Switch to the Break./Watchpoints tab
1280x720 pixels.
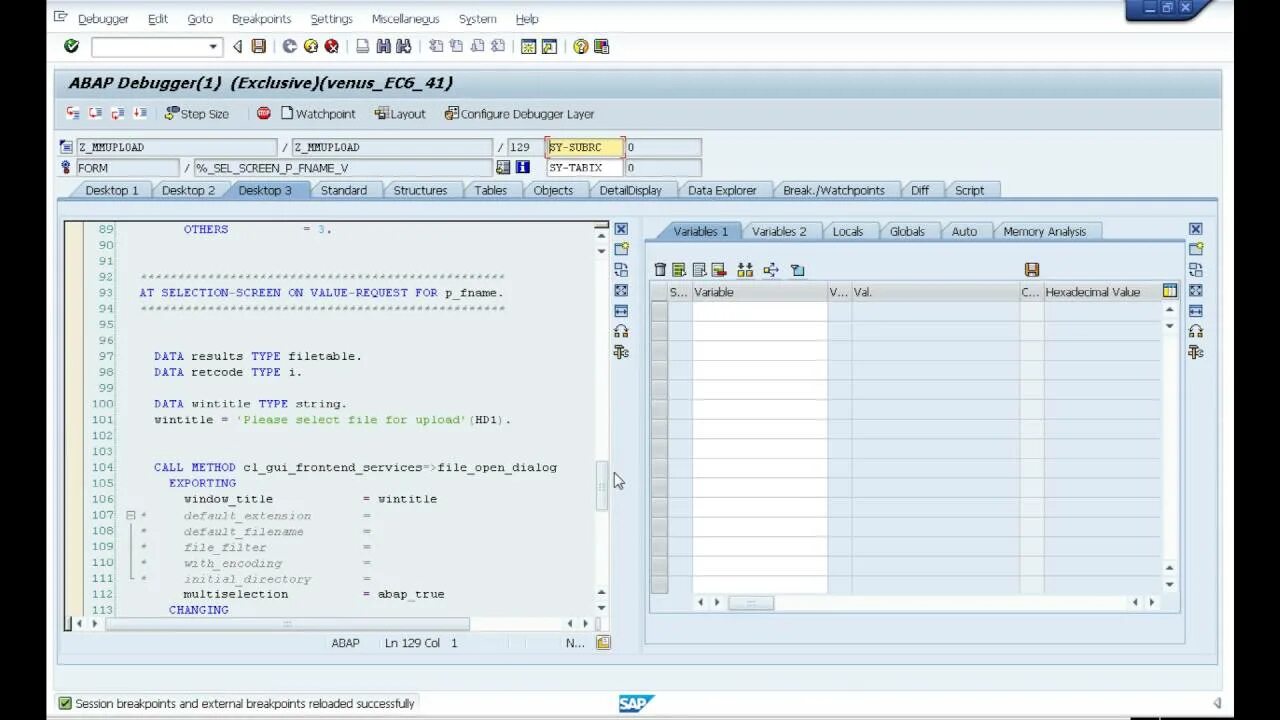click(x=833, y=190)
